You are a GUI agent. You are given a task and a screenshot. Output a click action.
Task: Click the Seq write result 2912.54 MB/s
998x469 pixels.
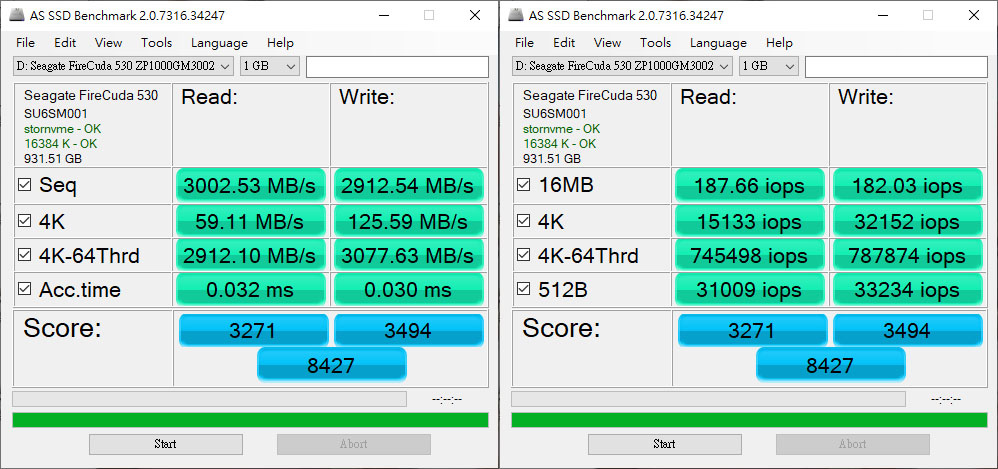click(x=408, y=186)
